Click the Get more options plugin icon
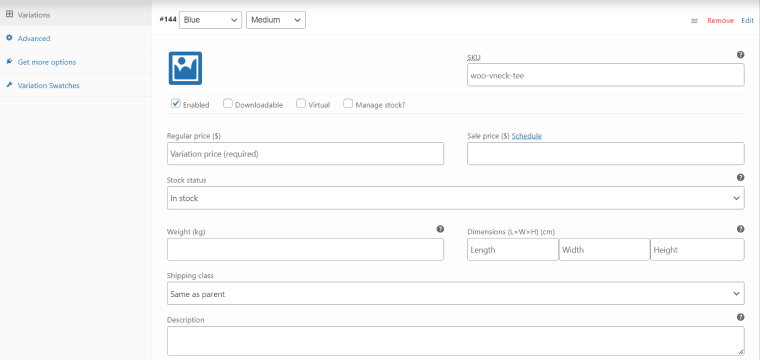The image size is (760, 360). point(9,62)
